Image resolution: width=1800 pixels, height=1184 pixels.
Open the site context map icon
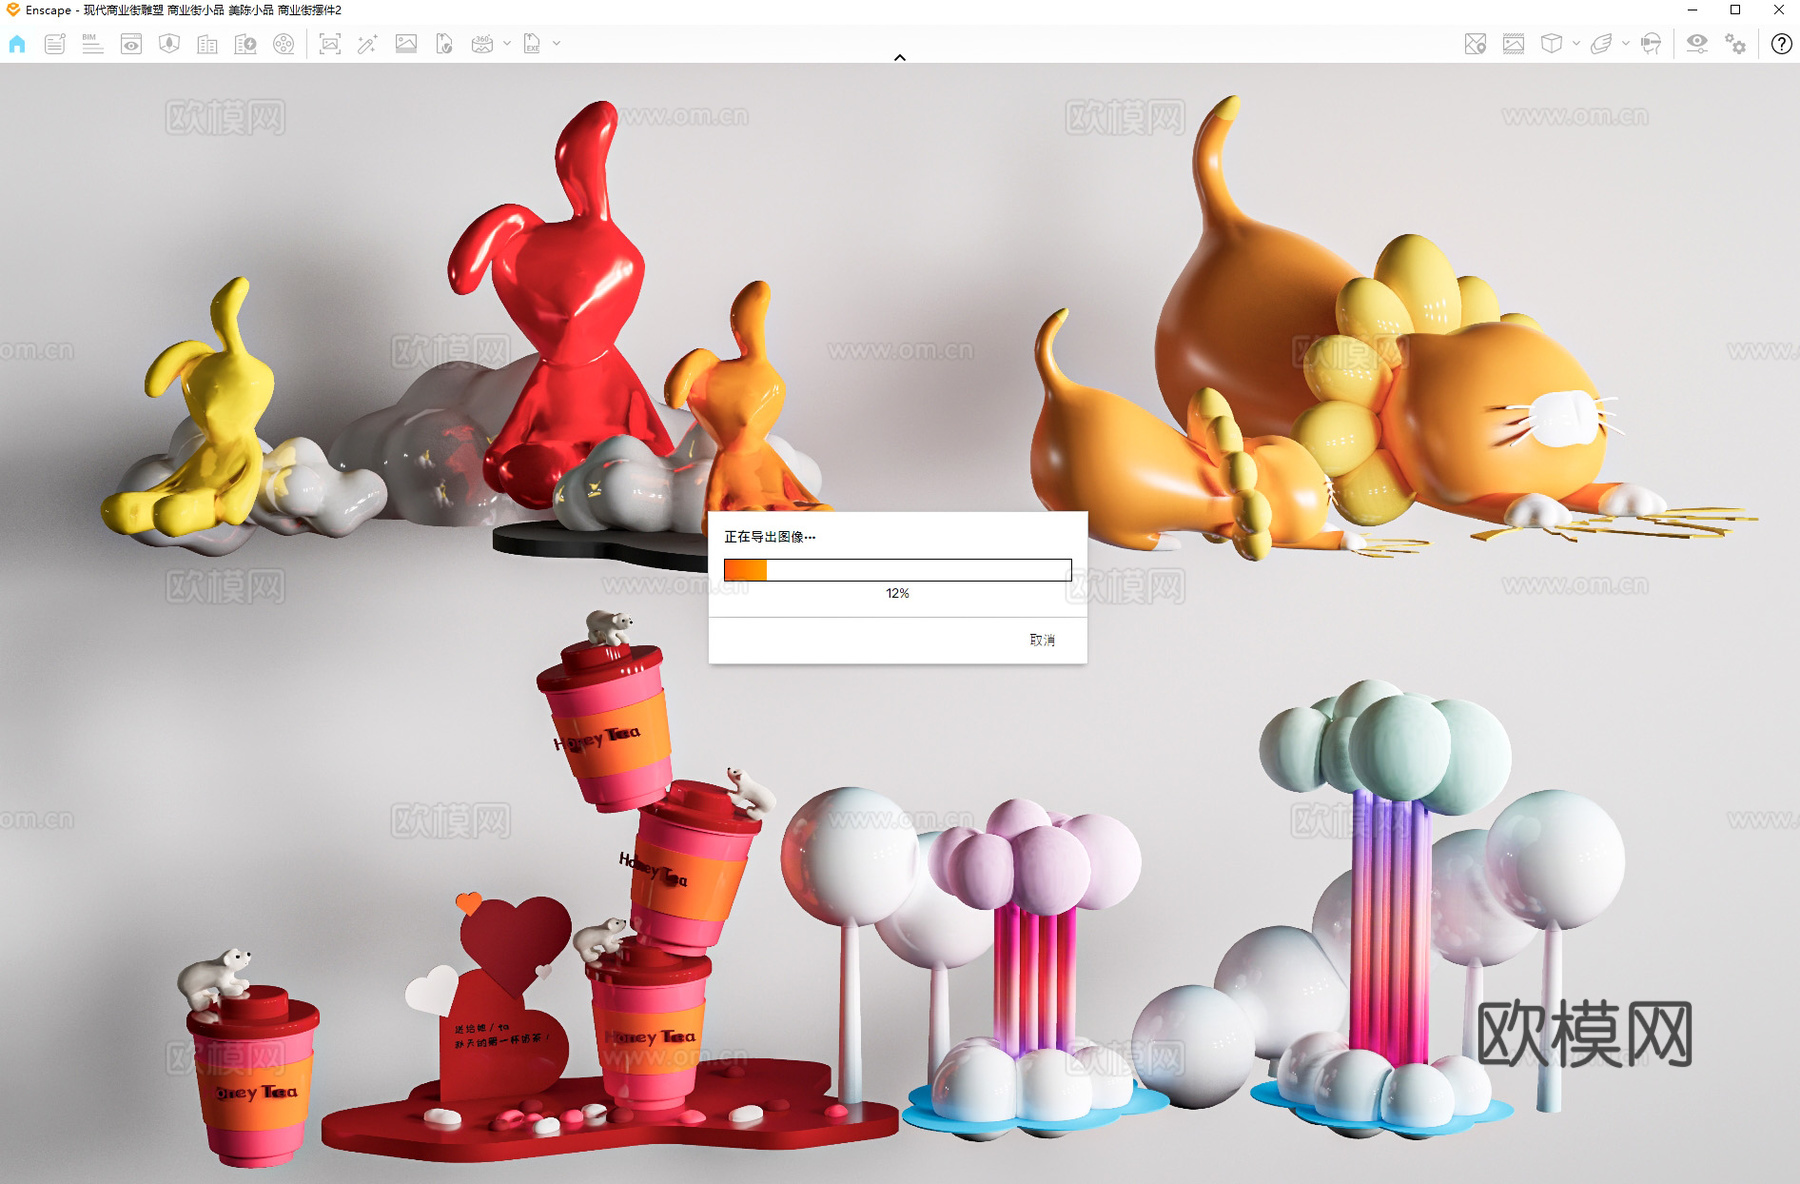(169, 44)
